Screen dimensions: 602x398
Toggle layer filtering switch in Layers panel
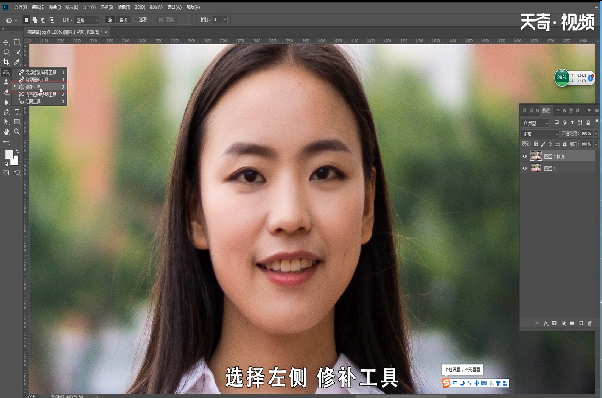click(x=597, y=122)
